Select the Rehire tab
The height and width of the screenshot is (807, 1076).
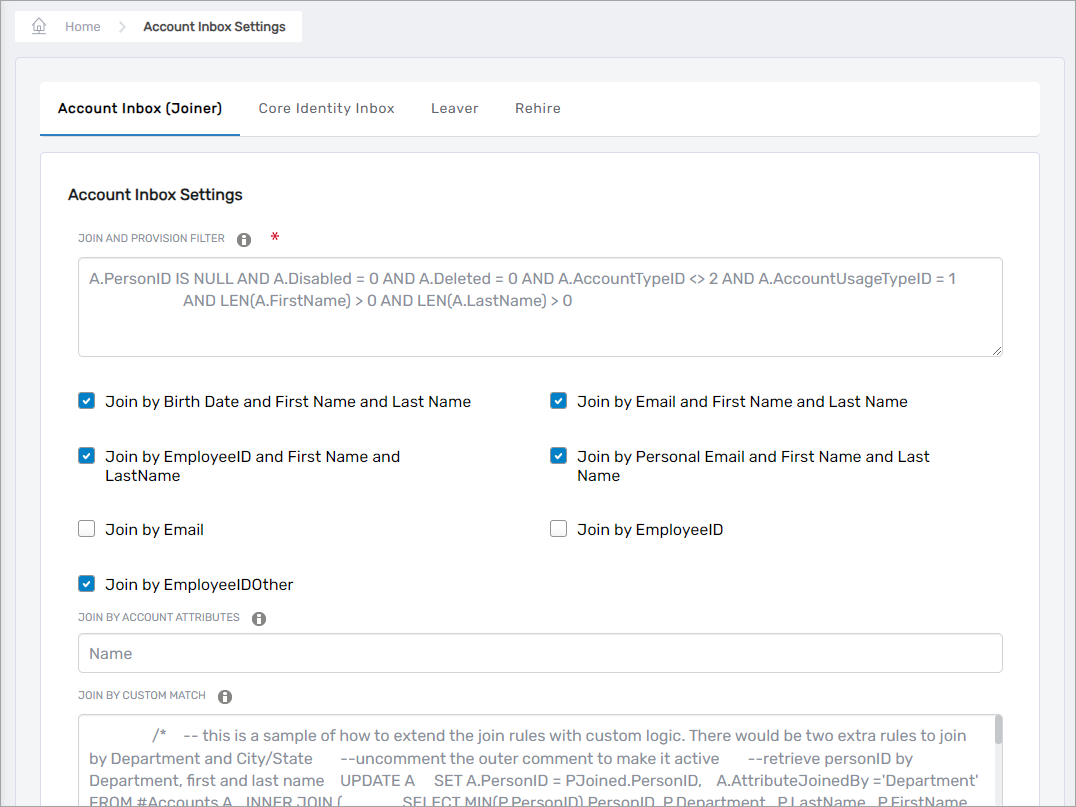pos(537,108)
